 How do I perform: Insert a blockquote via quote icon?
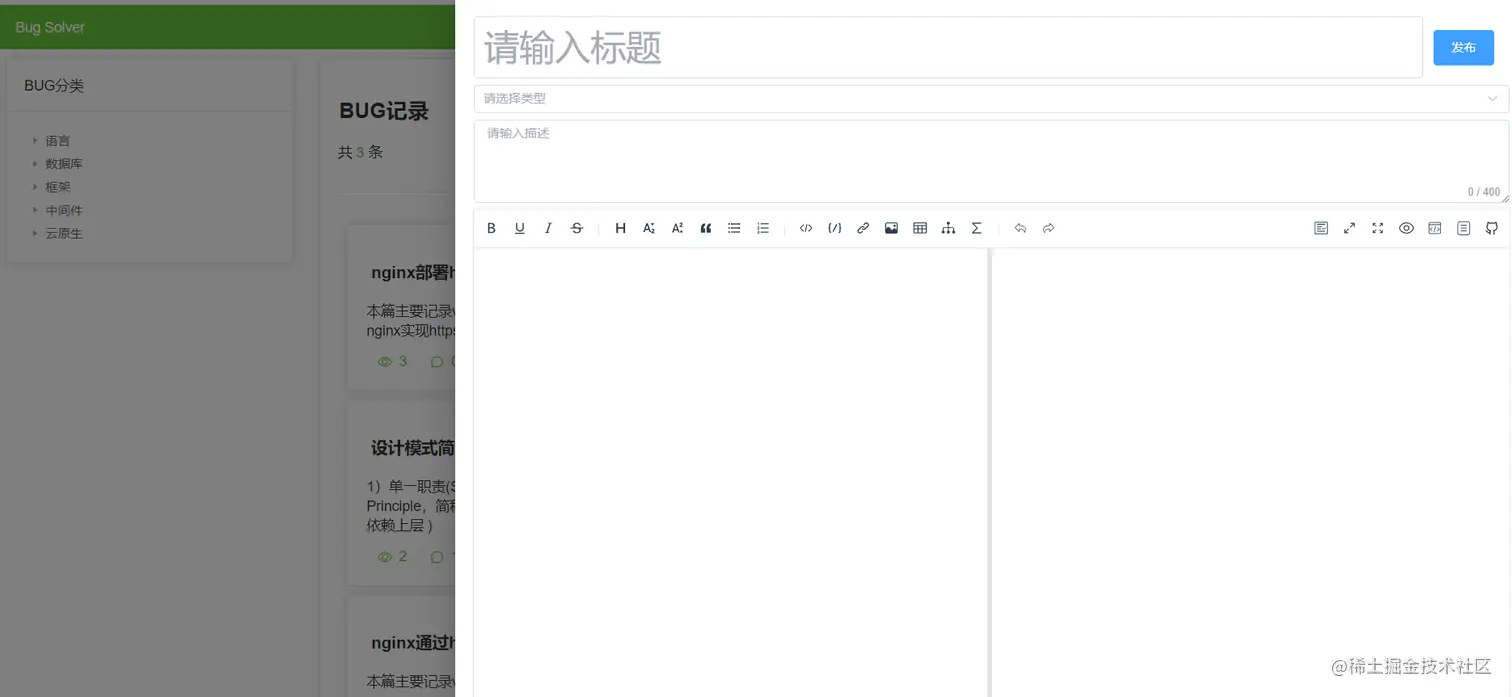pyautogui.click(x=706, y=228)
